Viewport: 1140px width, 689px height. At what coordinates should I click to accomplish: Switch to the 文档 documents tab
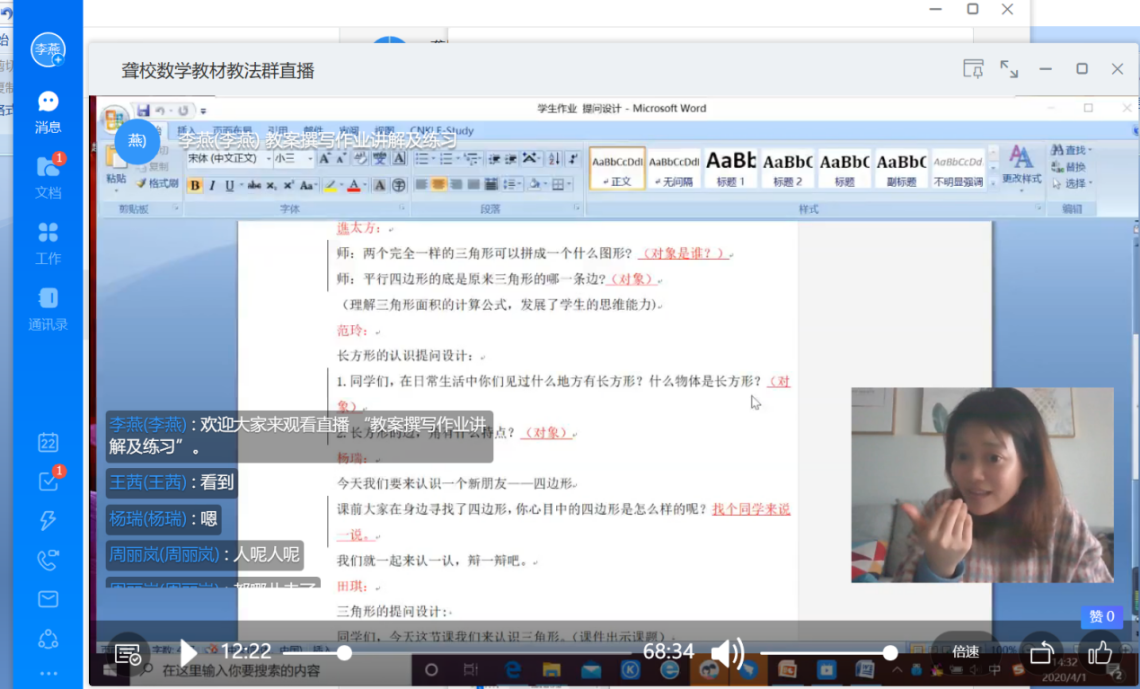(x=47, y=176)
